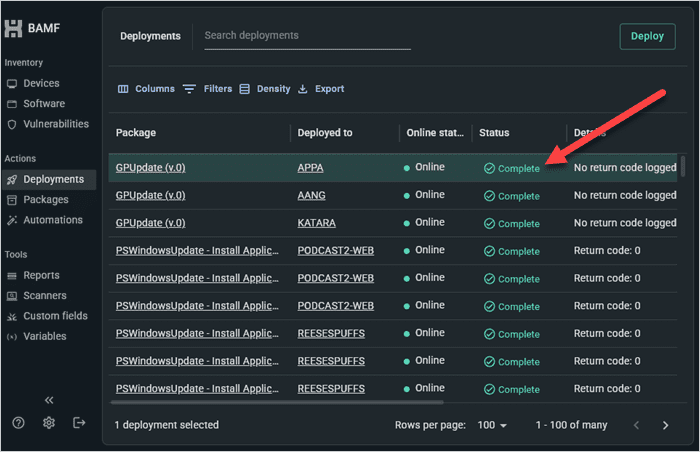Open GPUpdate package for KATARA row

pyautogui.click(x=150, y=223)
